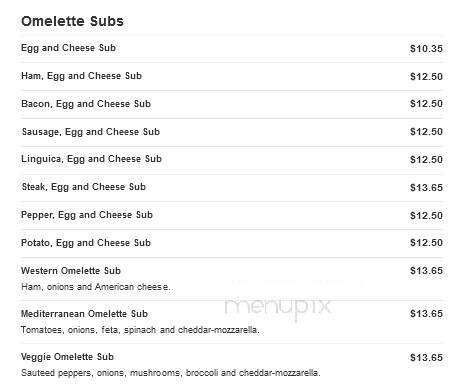The image size is (457, 389).
Task: Open the Veggie Omelette Sub item
Action: coord(67,357)
